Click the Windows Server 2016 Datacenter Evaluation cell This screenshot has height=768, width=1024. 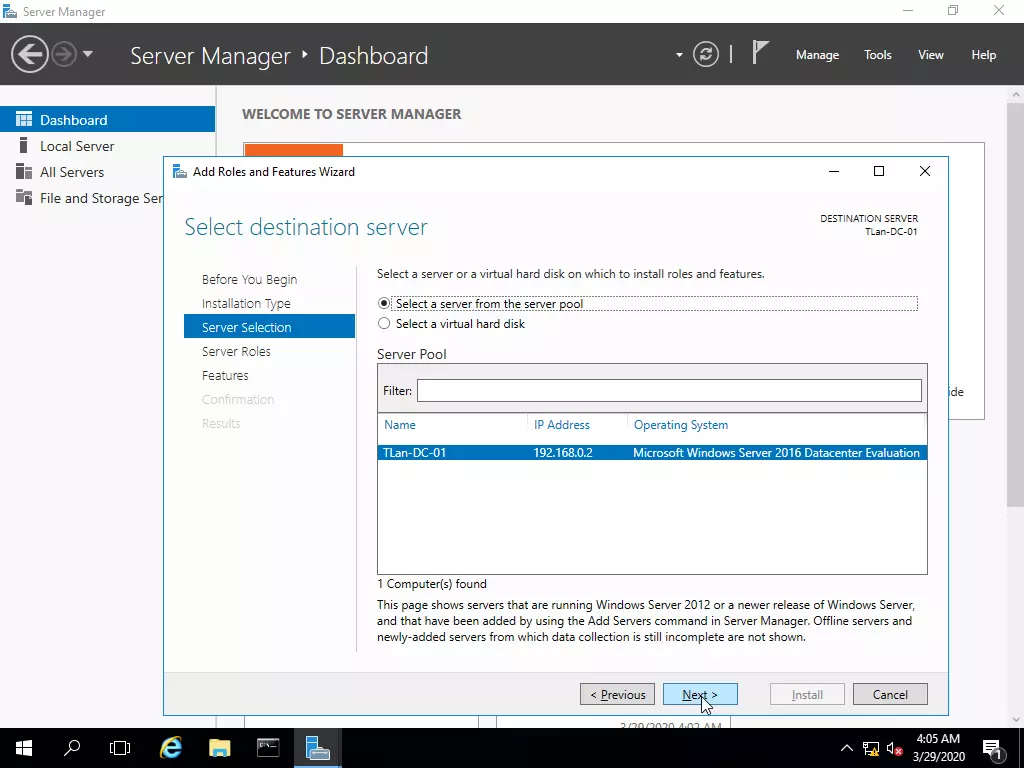pos(776,453)
